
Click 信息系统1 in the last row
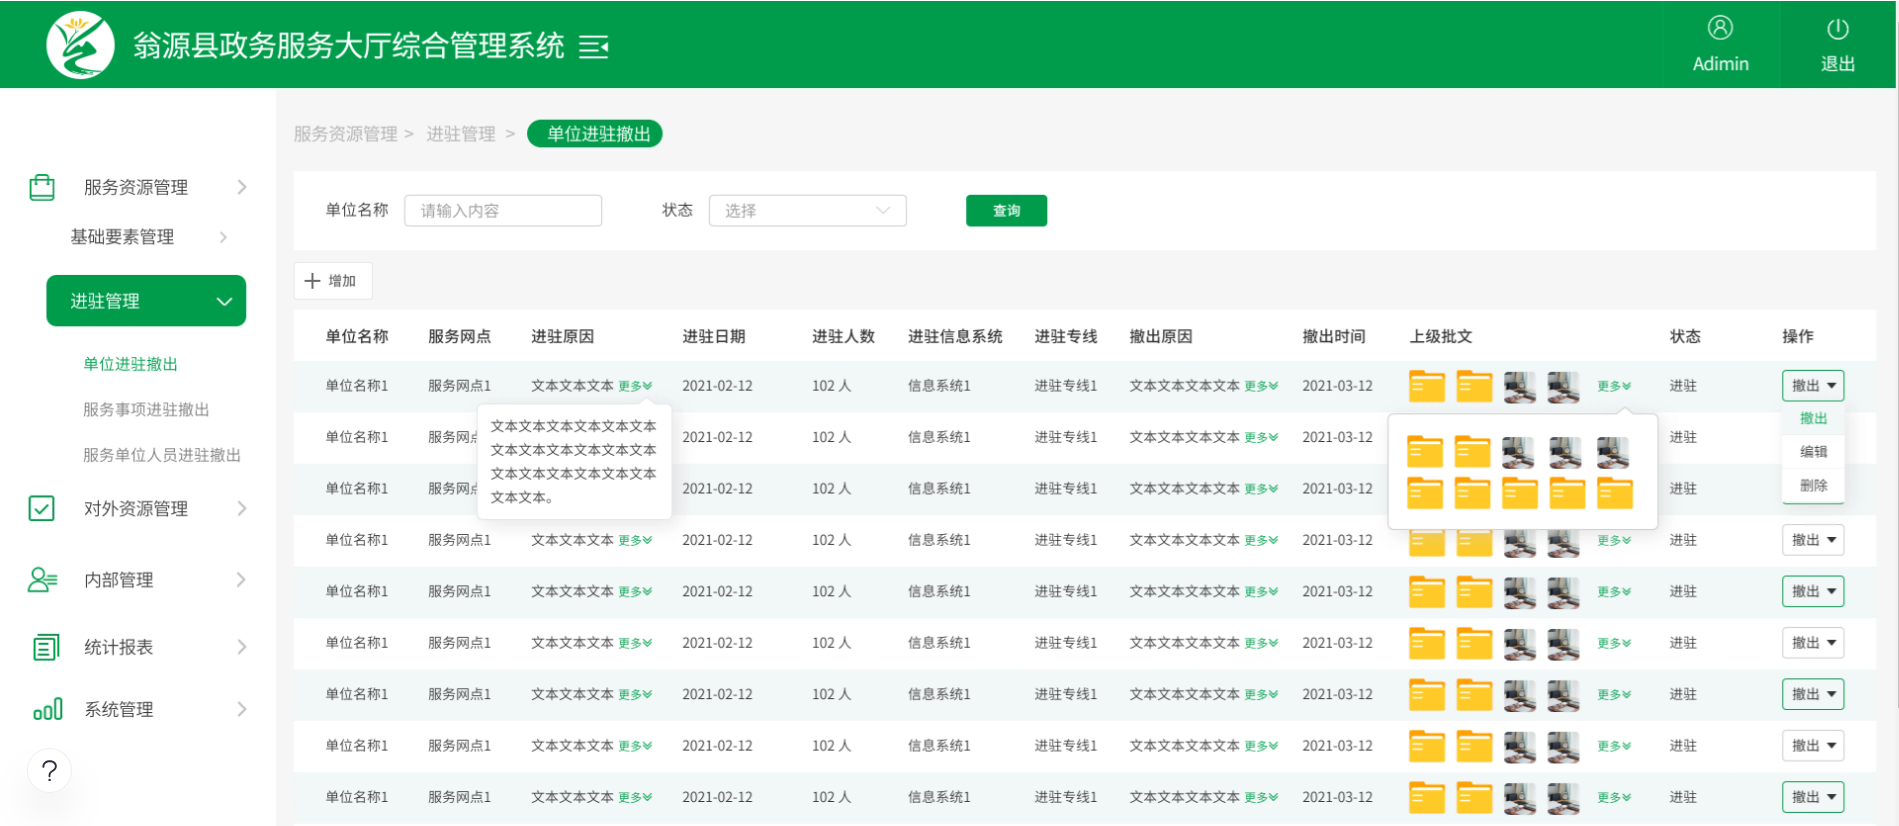[x=939, y=797]
